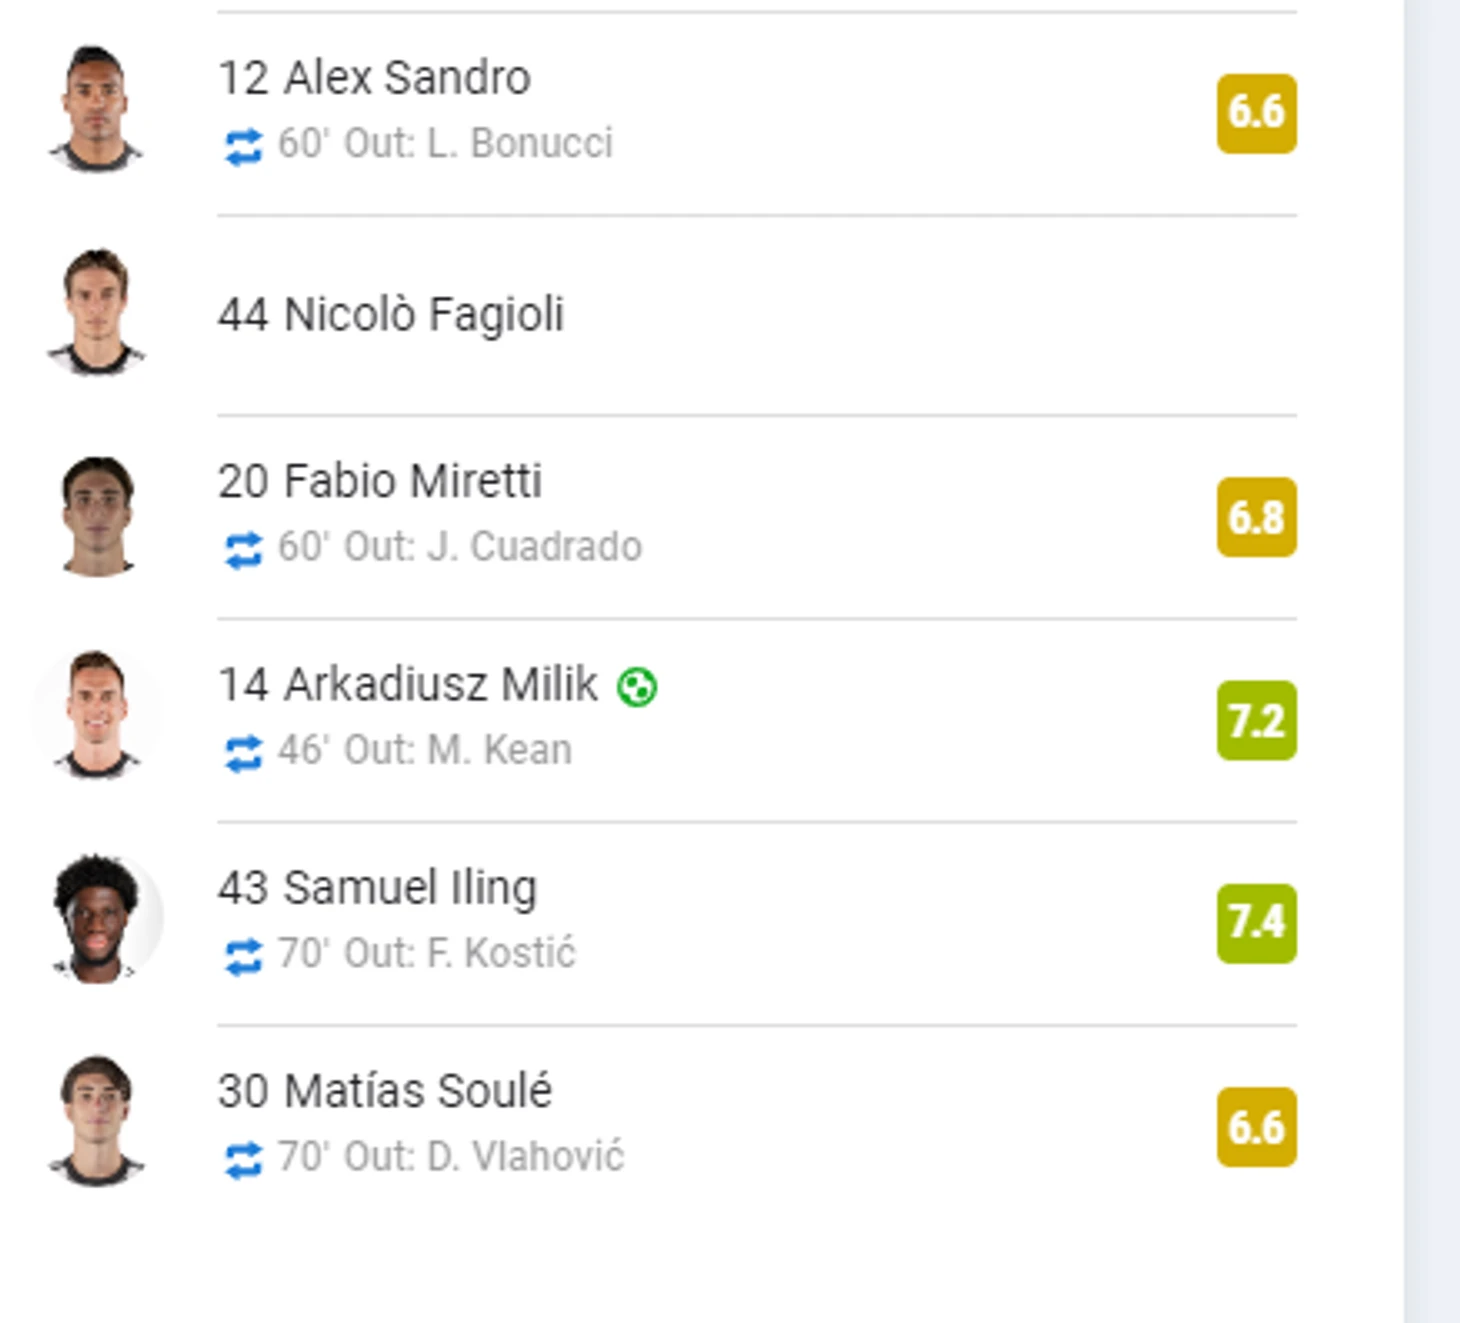Click Samuel Iling's substitution arrows icon
The height and width of the screenshot is (1323, 1460).
point(243,956)
